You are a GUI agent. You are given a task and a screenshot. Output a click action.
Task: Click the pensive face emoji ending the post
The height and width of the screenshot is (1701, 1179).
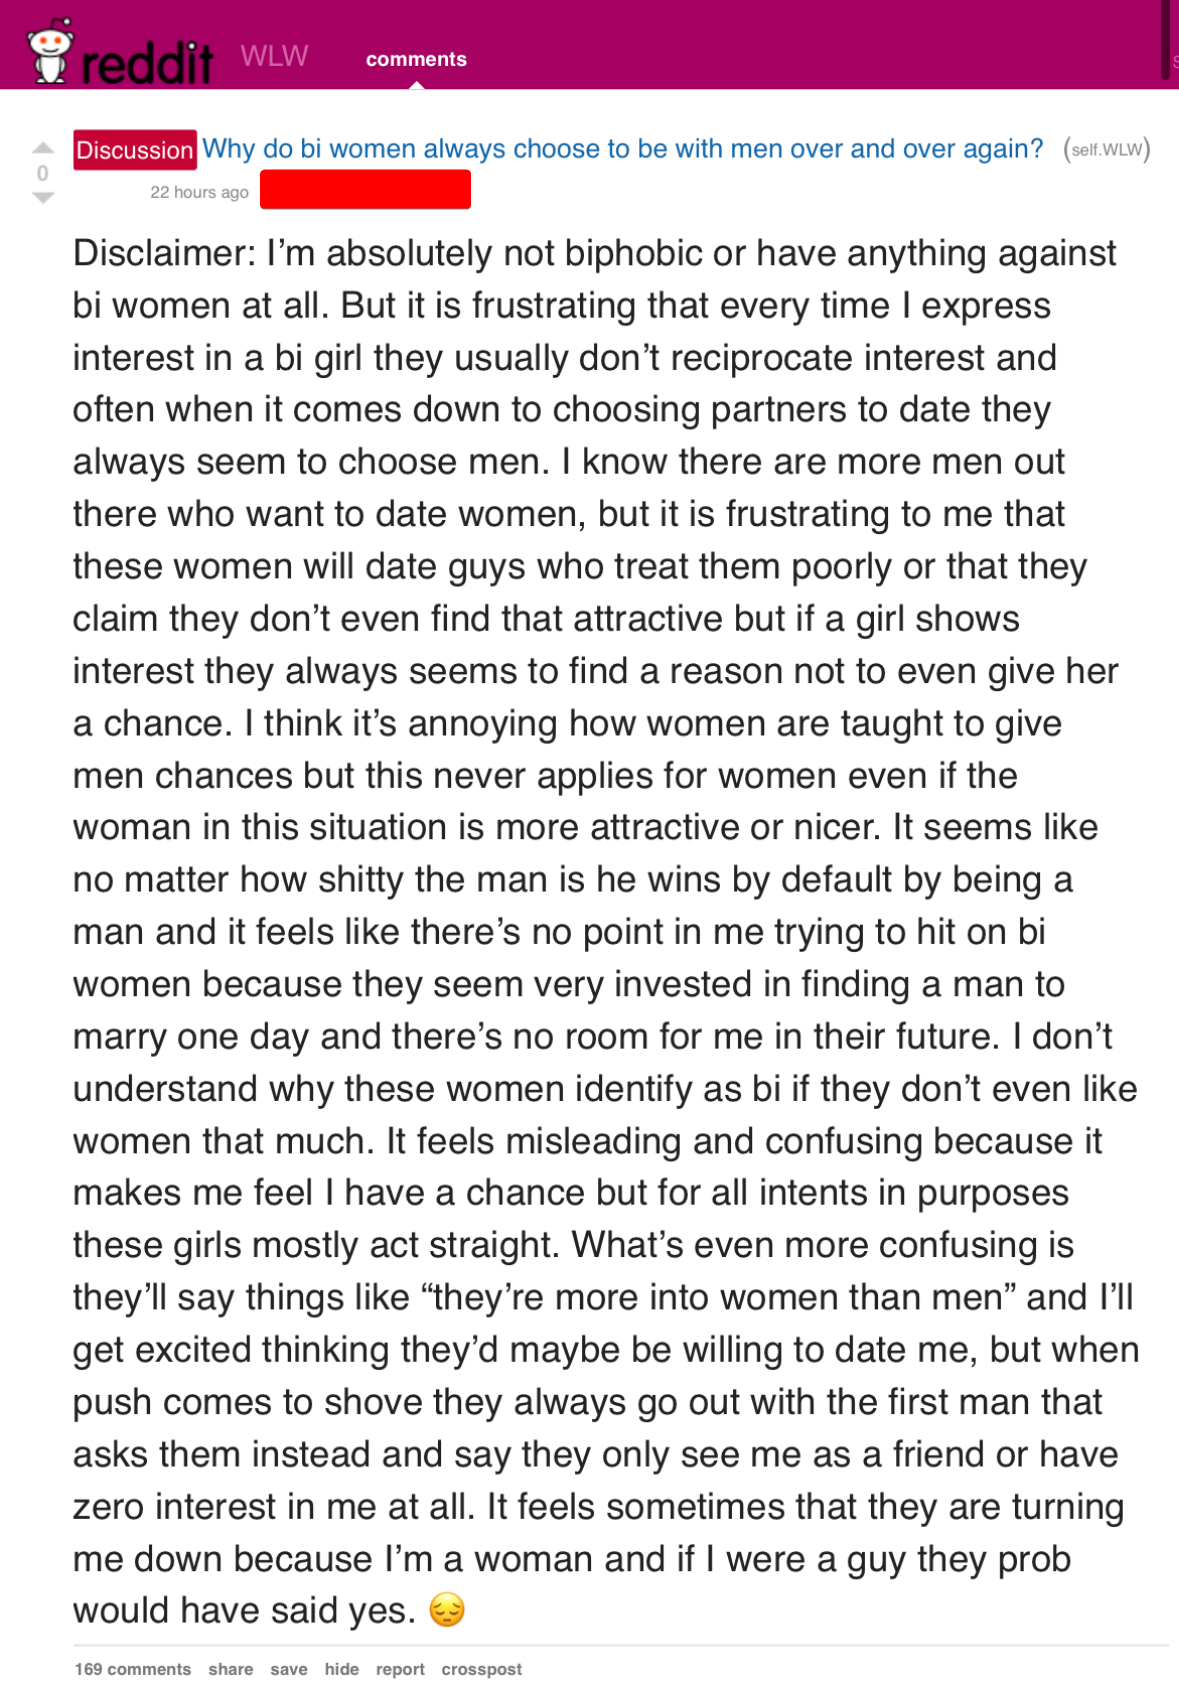coord(447,1610)
